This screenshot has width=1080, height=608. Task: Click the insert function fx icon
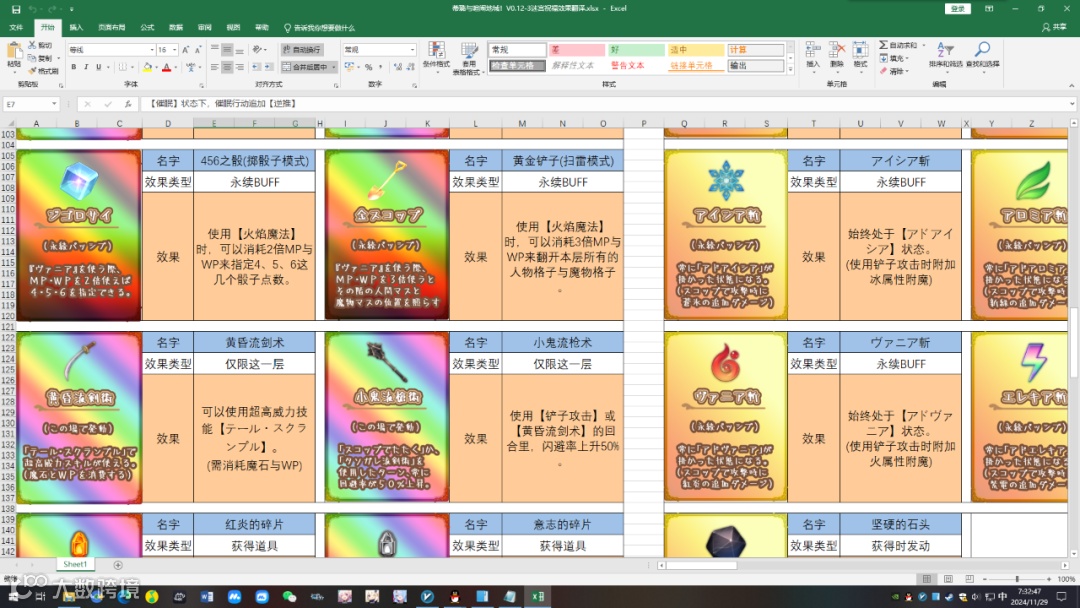[x=127, y=104]
